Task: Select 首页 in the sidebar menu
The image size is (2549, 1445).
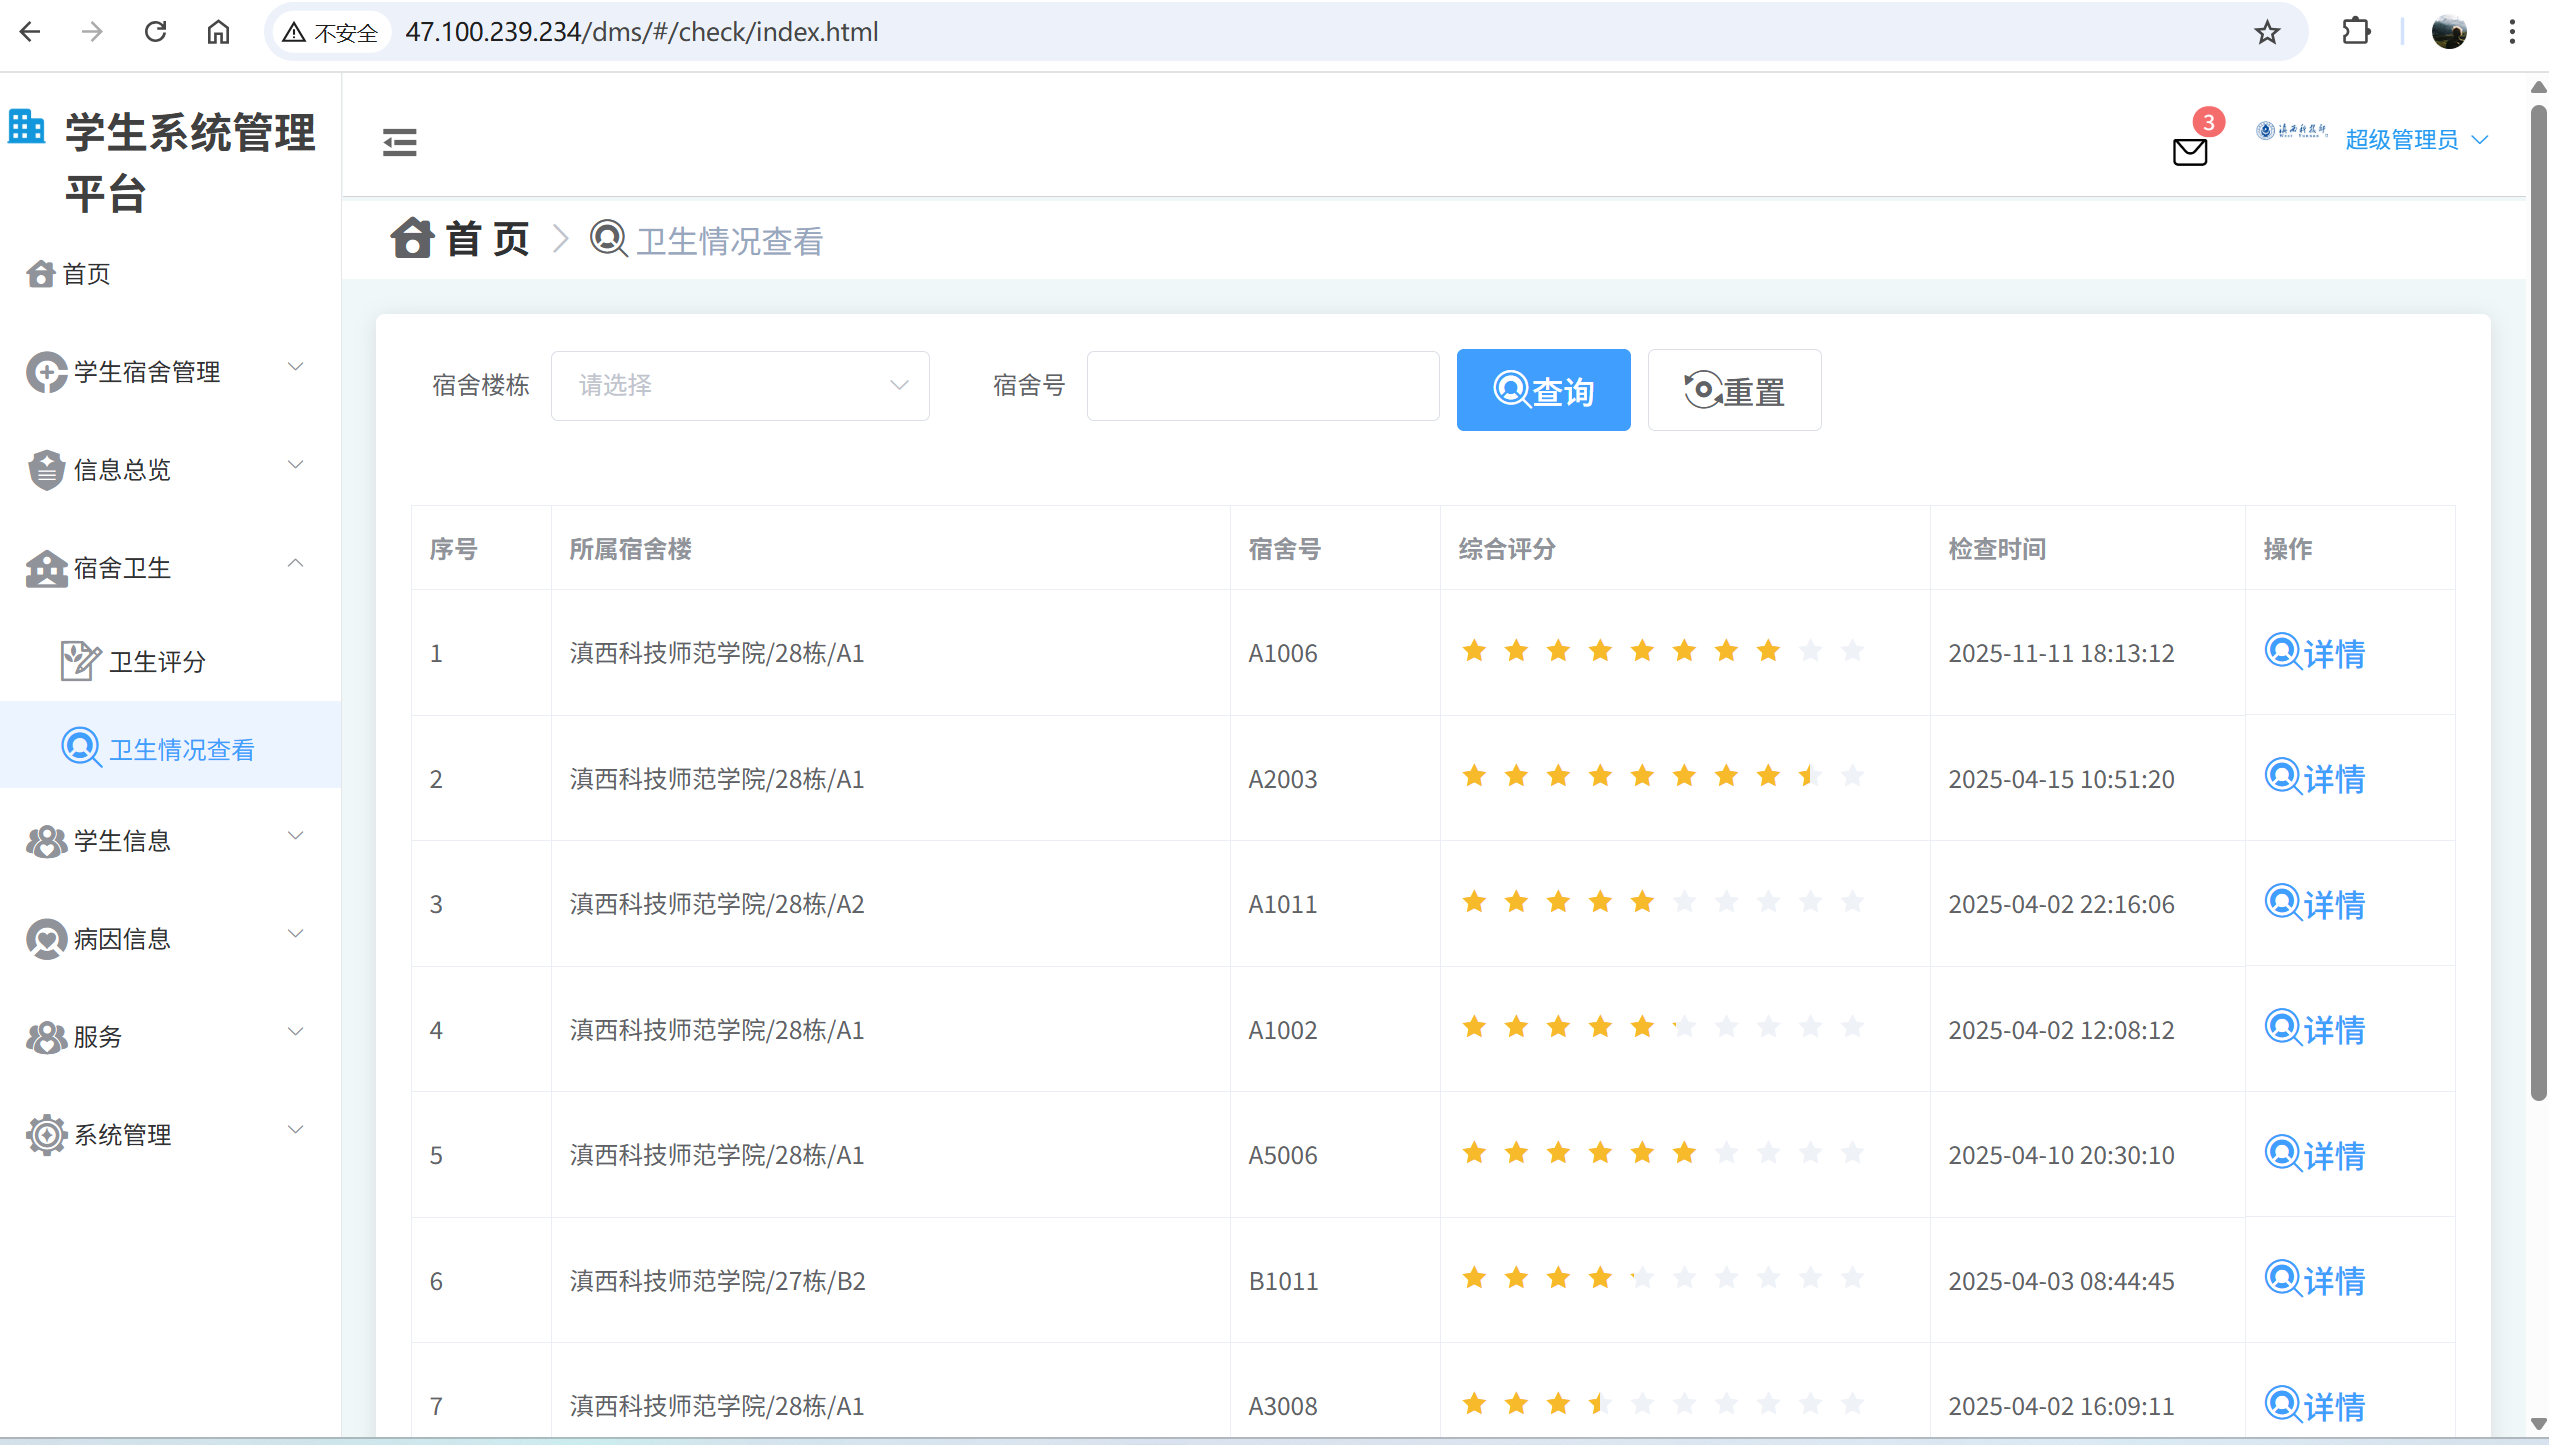Action: 86,274
